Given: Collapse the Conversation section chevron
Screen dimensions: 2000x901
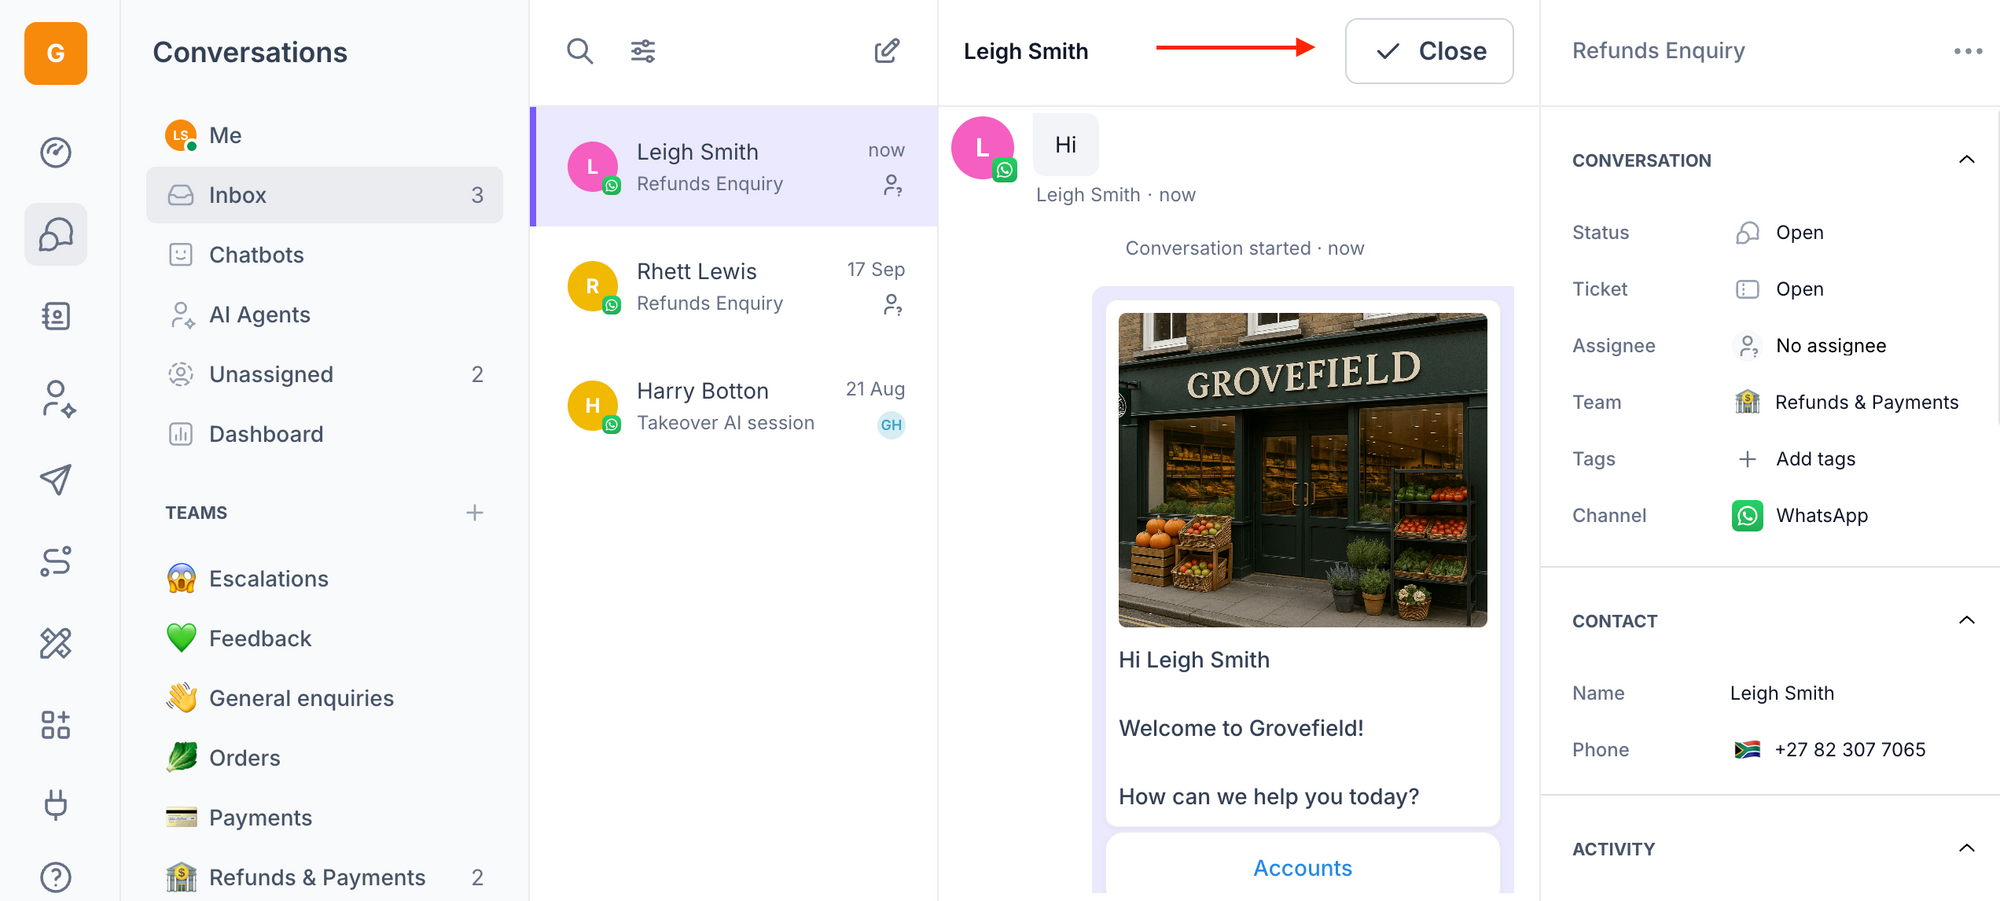Looking at the screenshot, I should tap(1966, 160).
